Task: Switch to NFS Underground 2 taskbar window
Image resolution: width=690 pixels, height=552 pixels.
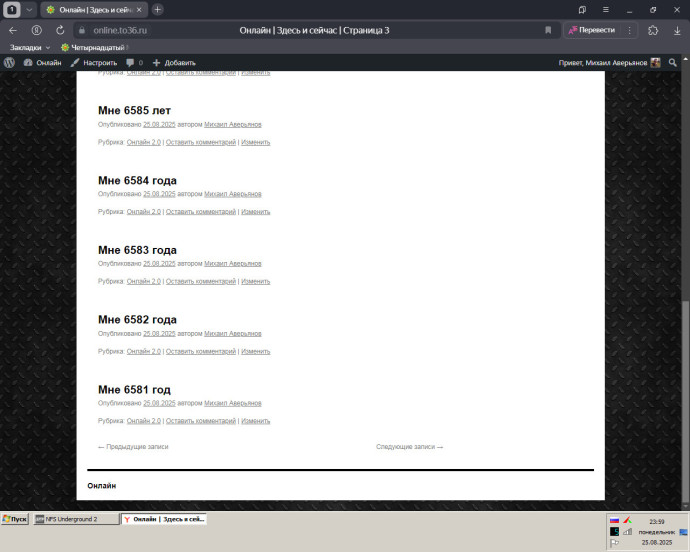Action: point(76,519)
